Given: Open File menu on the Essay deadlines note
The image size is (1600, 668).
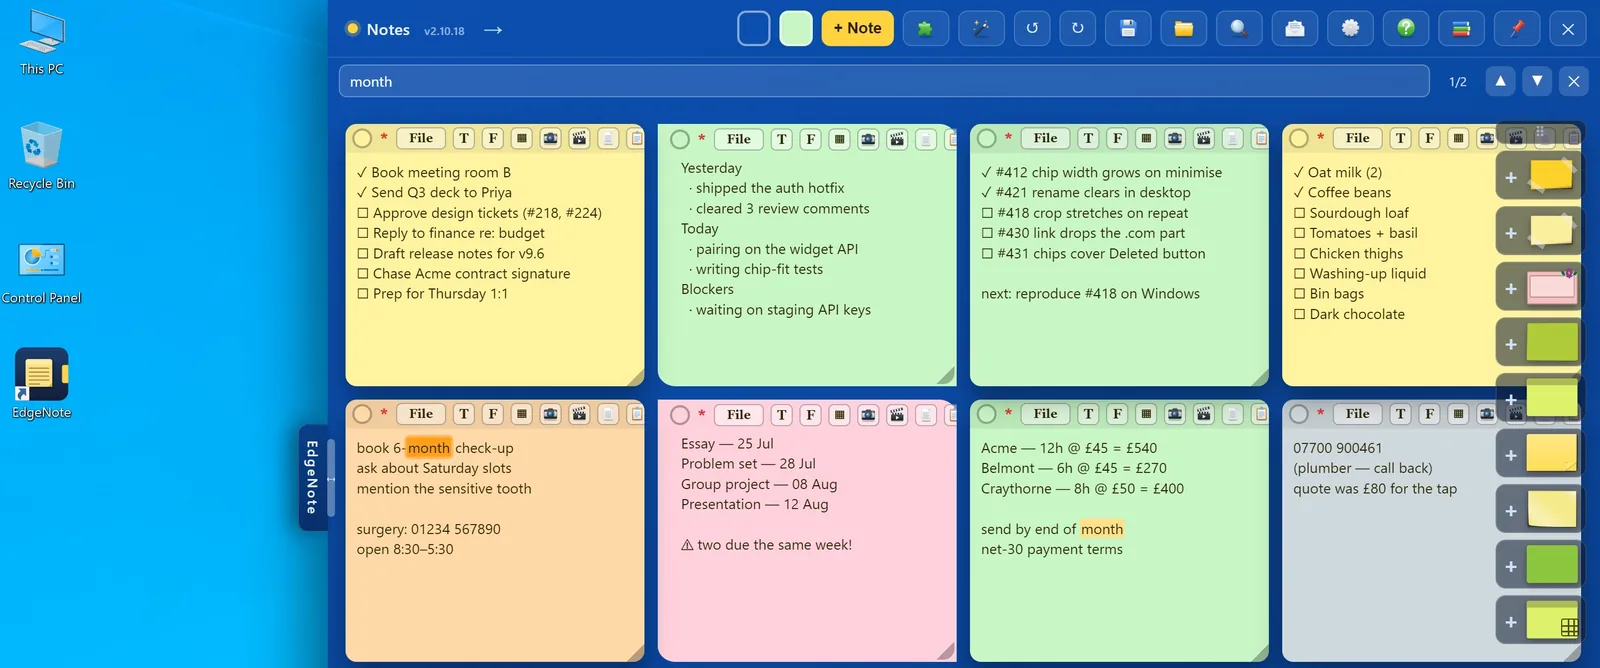Looking at the screenshot, I should click(x=739, y=415).
